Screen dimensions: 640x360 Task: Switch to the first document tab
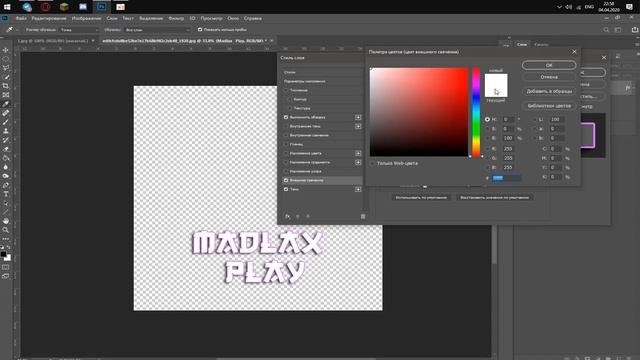point(53,41)
